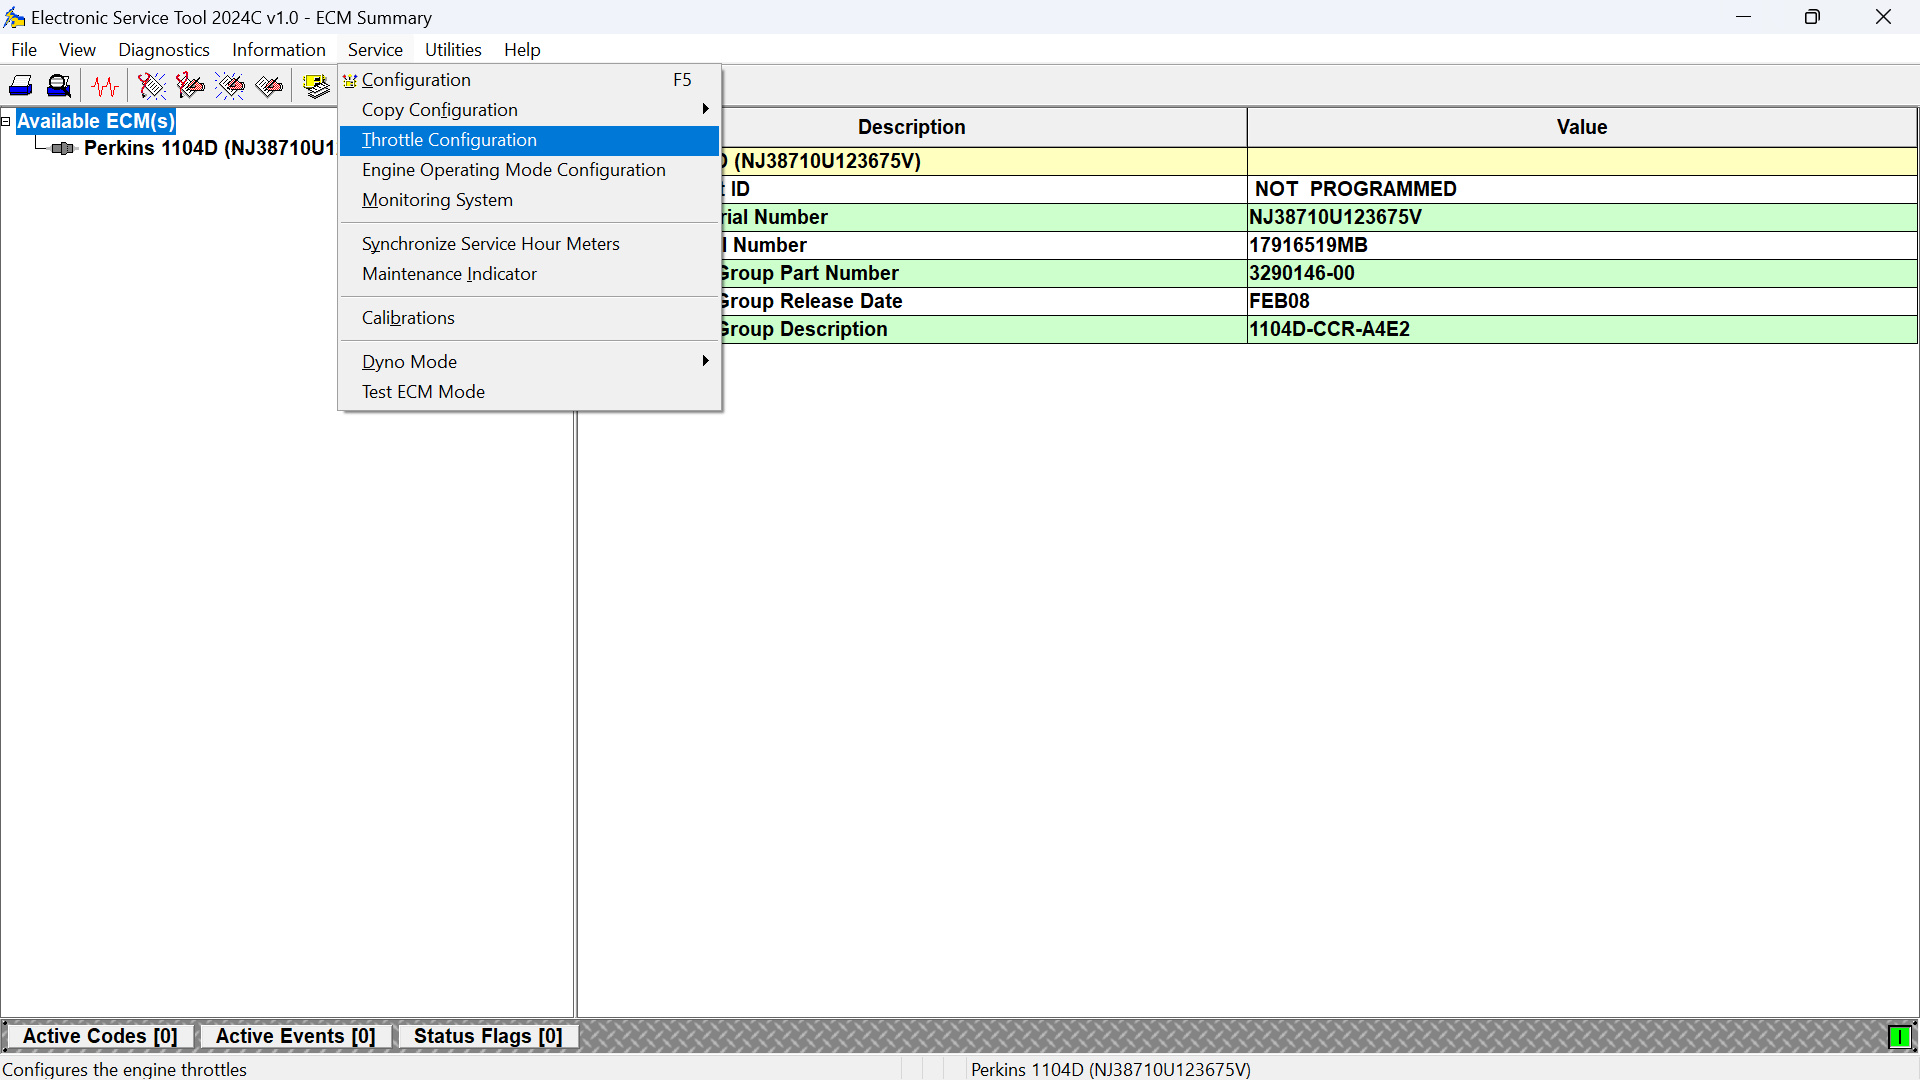
Task: Select Perkins 1104D tree item
Action: 209,148
